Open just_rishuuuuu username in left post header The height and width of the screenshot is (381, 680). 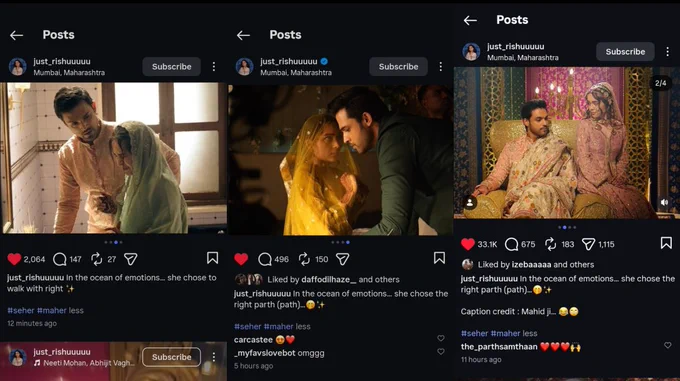62,62
